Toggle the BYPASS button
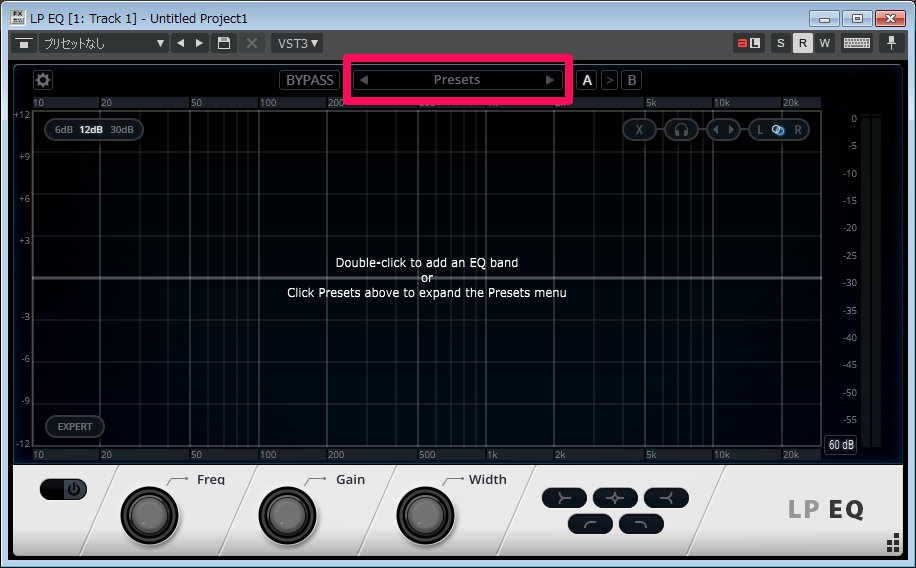The height and width of the screenshot is (568, 916). click(309, 80)
